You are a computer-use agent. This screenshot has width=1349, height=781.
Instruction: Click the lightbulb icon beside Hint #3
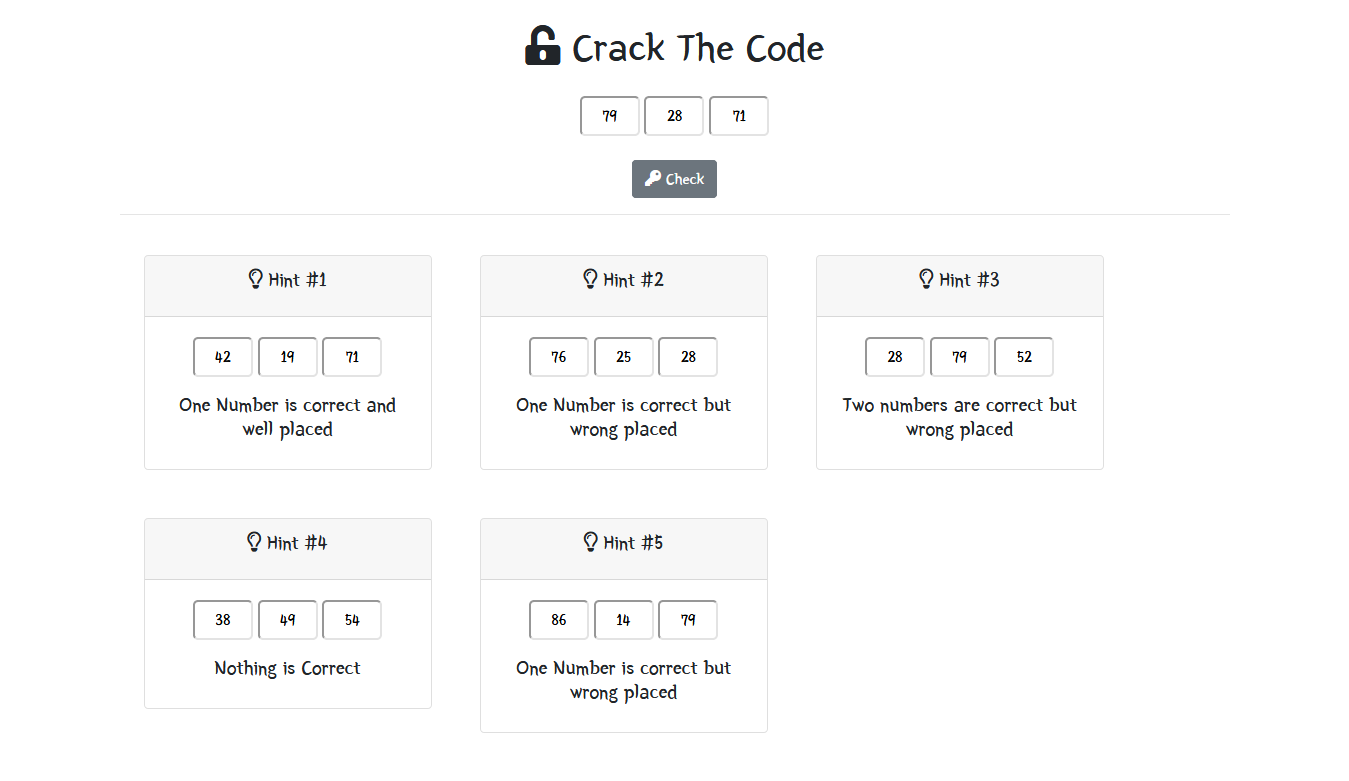click(926, 279)
